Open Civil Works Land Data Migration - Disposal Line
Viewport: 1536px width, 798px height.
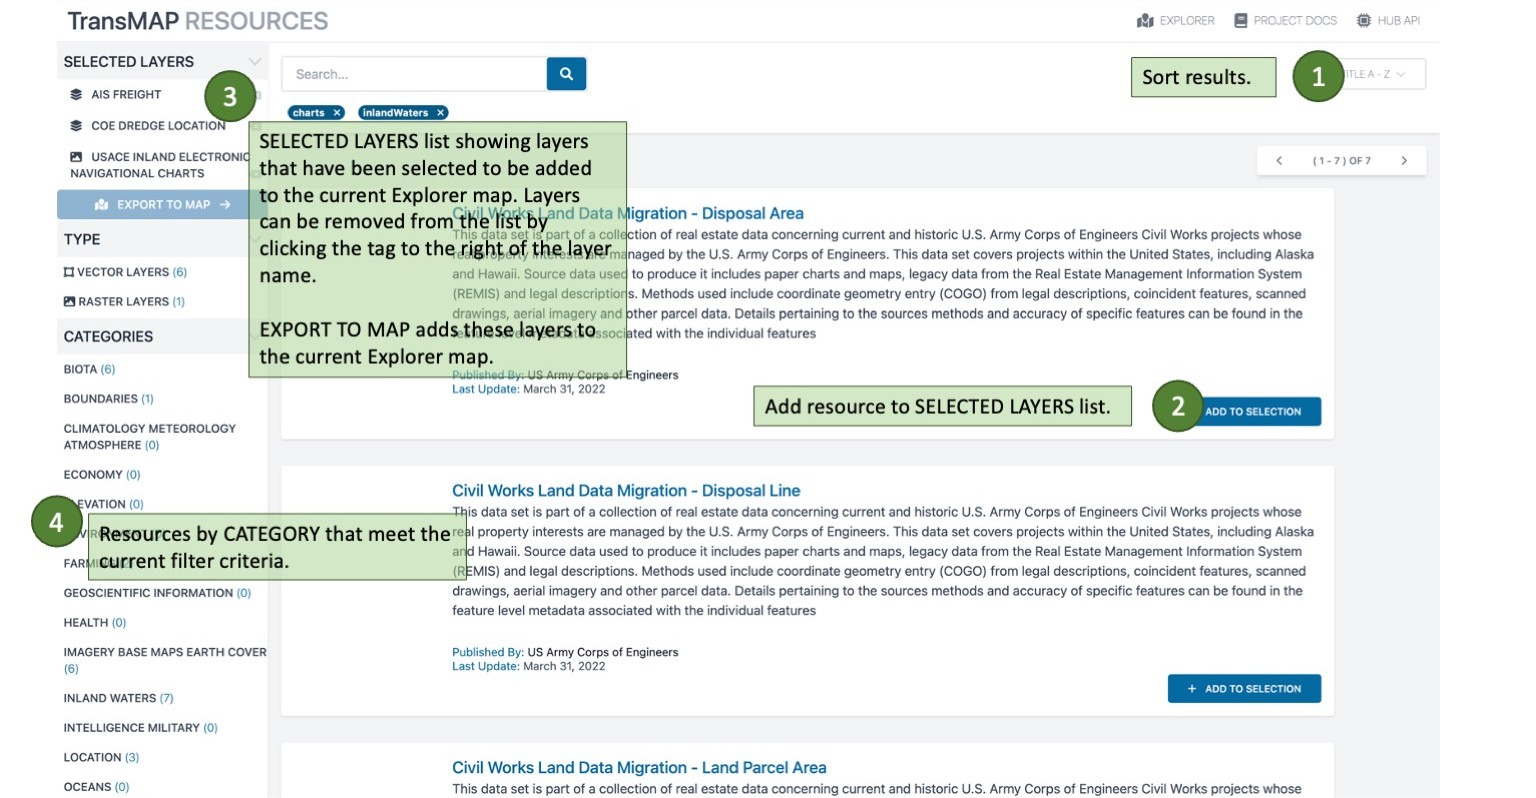click(x=626, y=491)
